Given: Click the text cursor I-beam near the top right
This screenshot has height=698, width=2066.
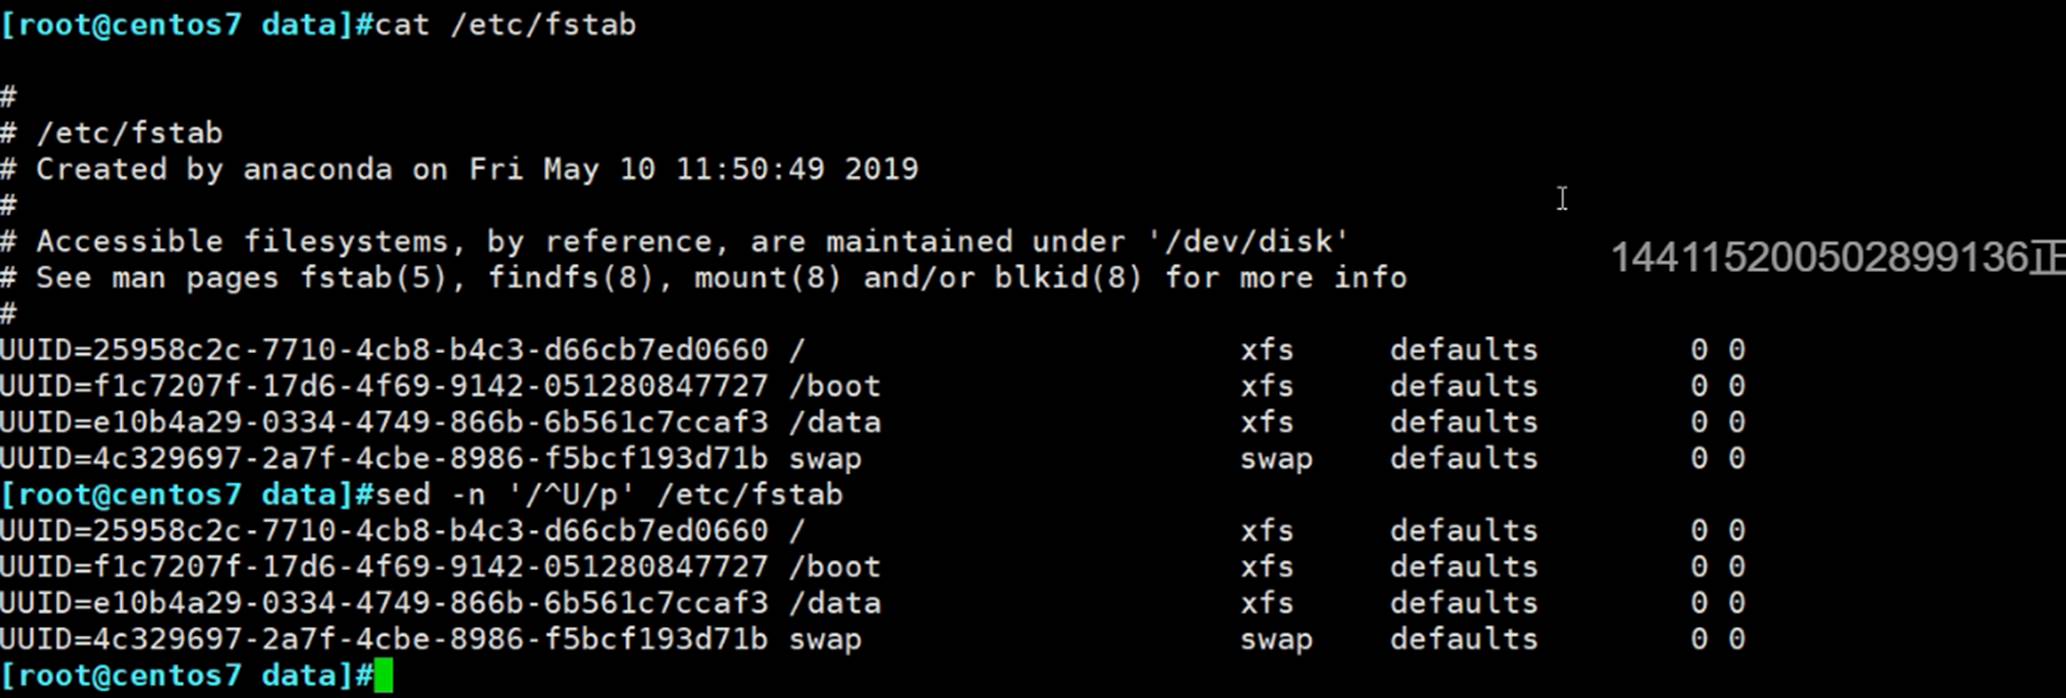Looking at the screenshot, I should 1562,198.
